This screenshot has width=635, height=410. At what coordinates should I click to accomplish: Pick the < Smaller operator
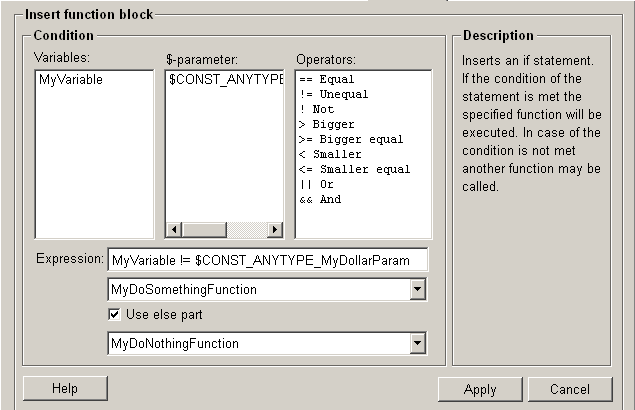(330, 154)
